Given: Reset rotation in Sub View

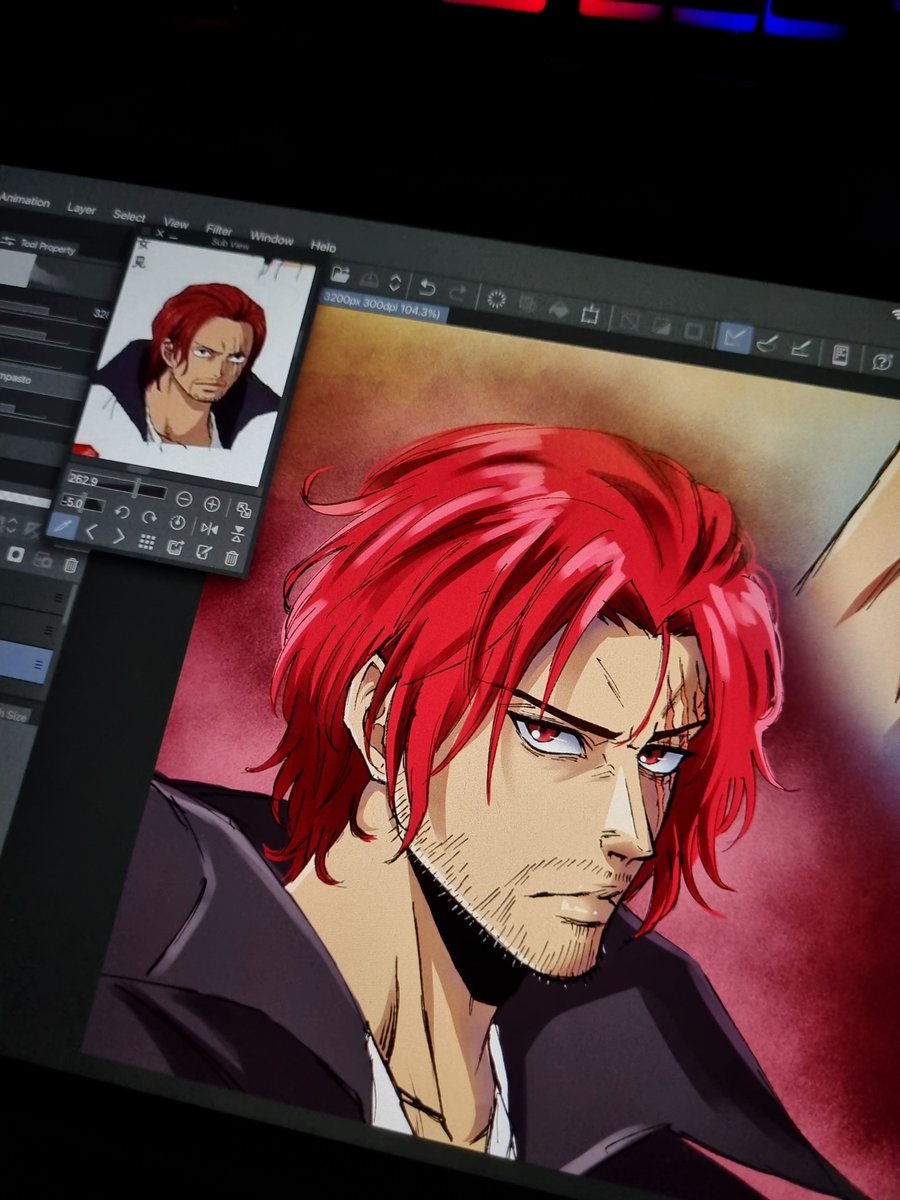Looking at the screenshot, I should pyautogui.click(x=178, y=522).
